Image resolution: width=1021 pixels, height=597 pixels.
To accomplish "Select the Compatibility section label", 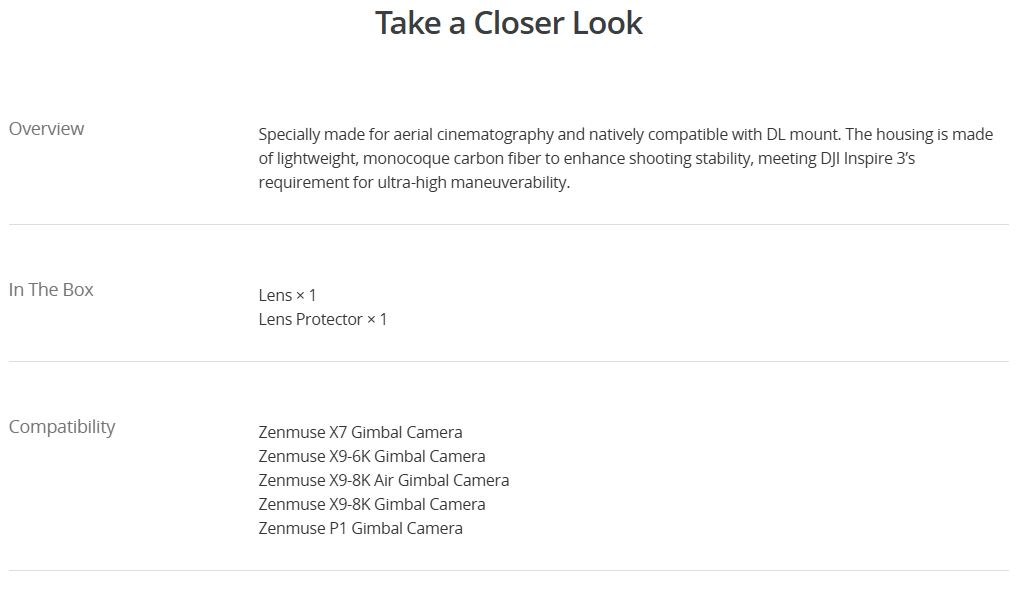I will pos(62,427).
